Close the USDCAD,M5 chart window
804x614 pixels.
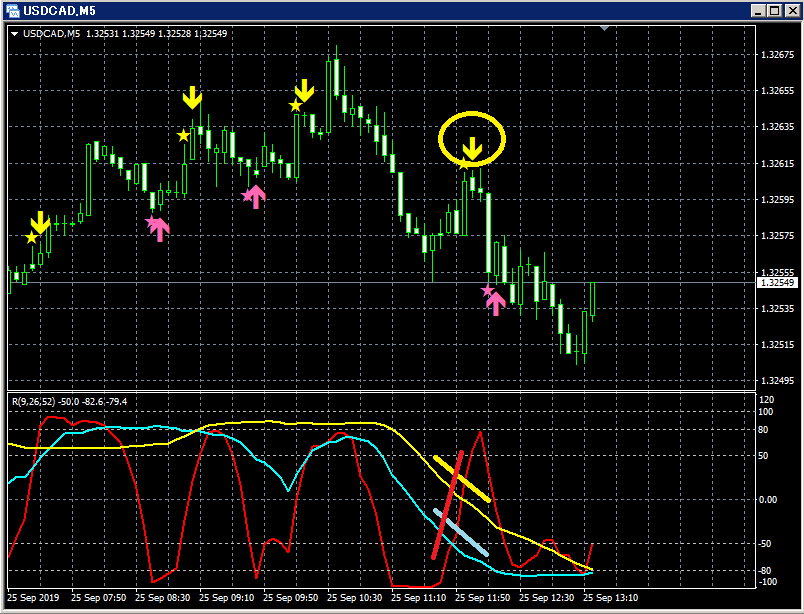(792, 10)
